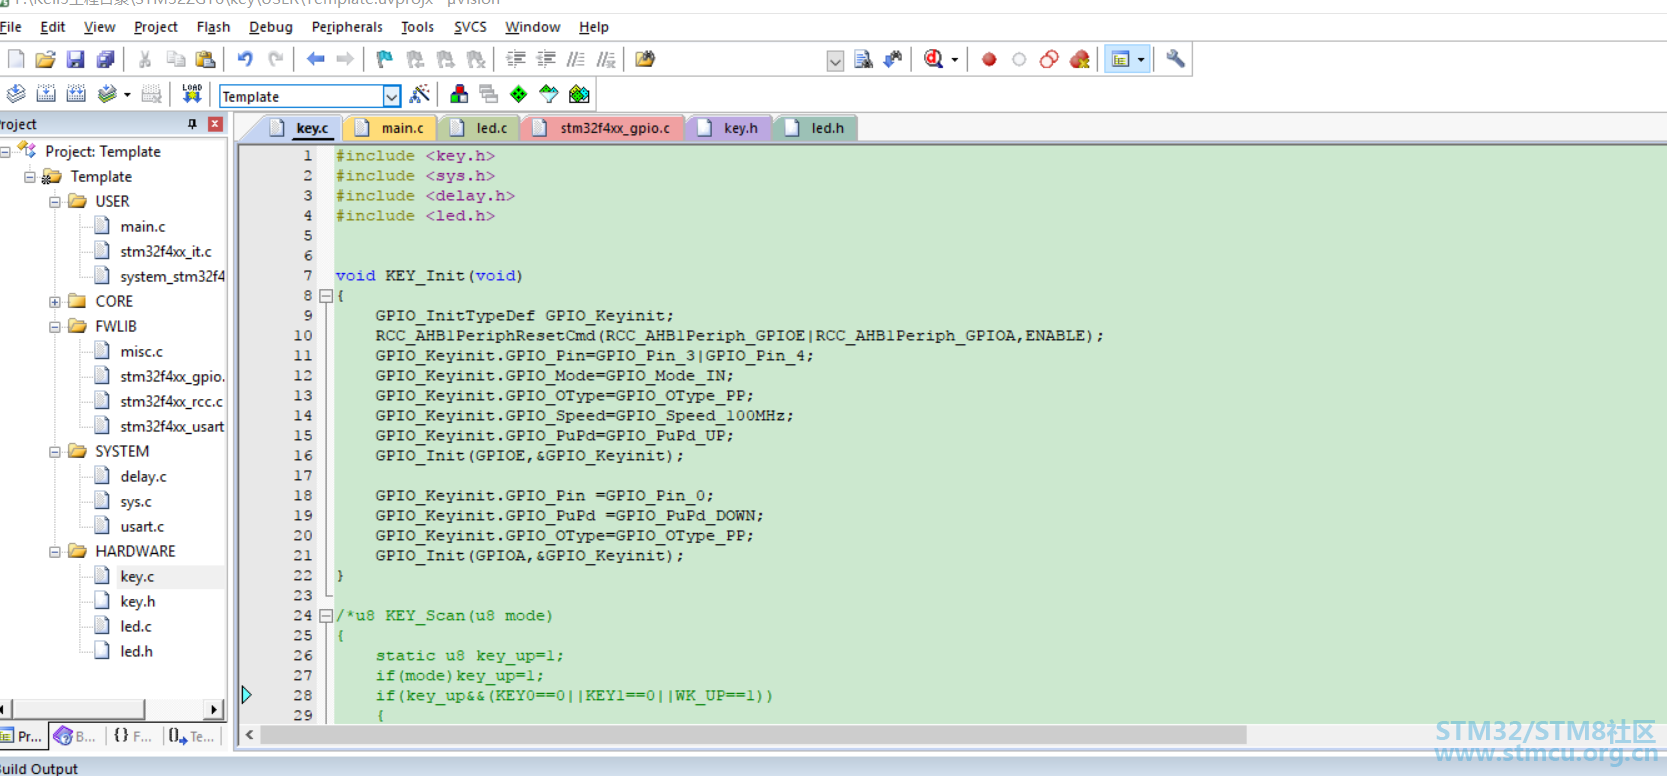Open the Debug menu
Viewport: 1667px width, 776px height.
click(x=270, y=27)
